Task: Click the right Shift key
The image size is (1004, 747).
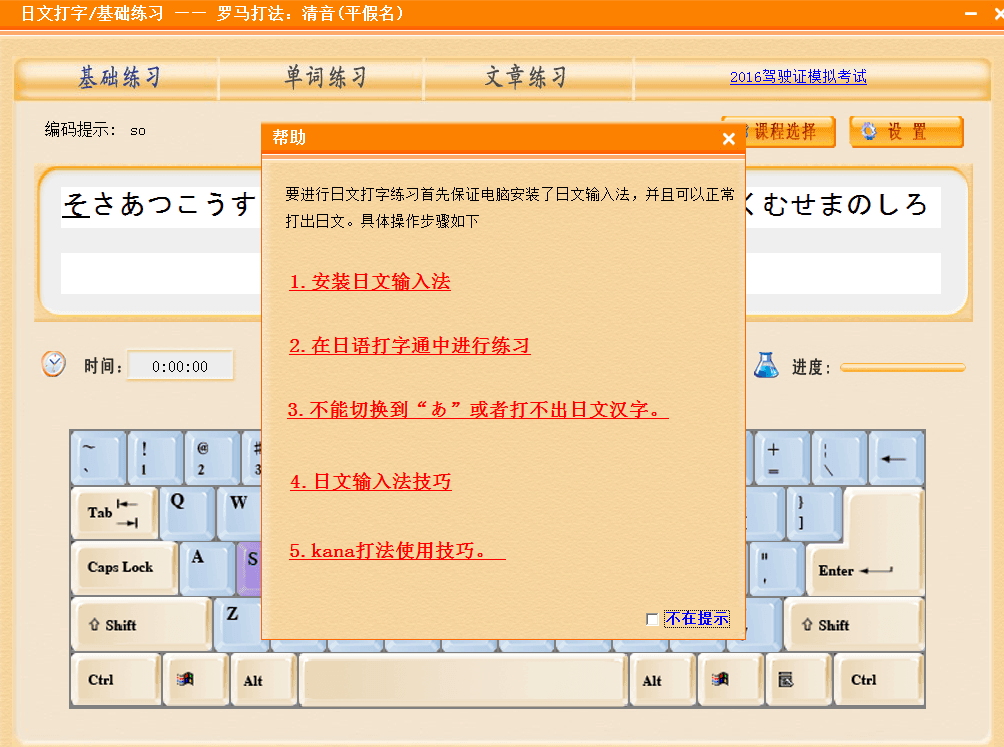Action: tap(854, 624)
